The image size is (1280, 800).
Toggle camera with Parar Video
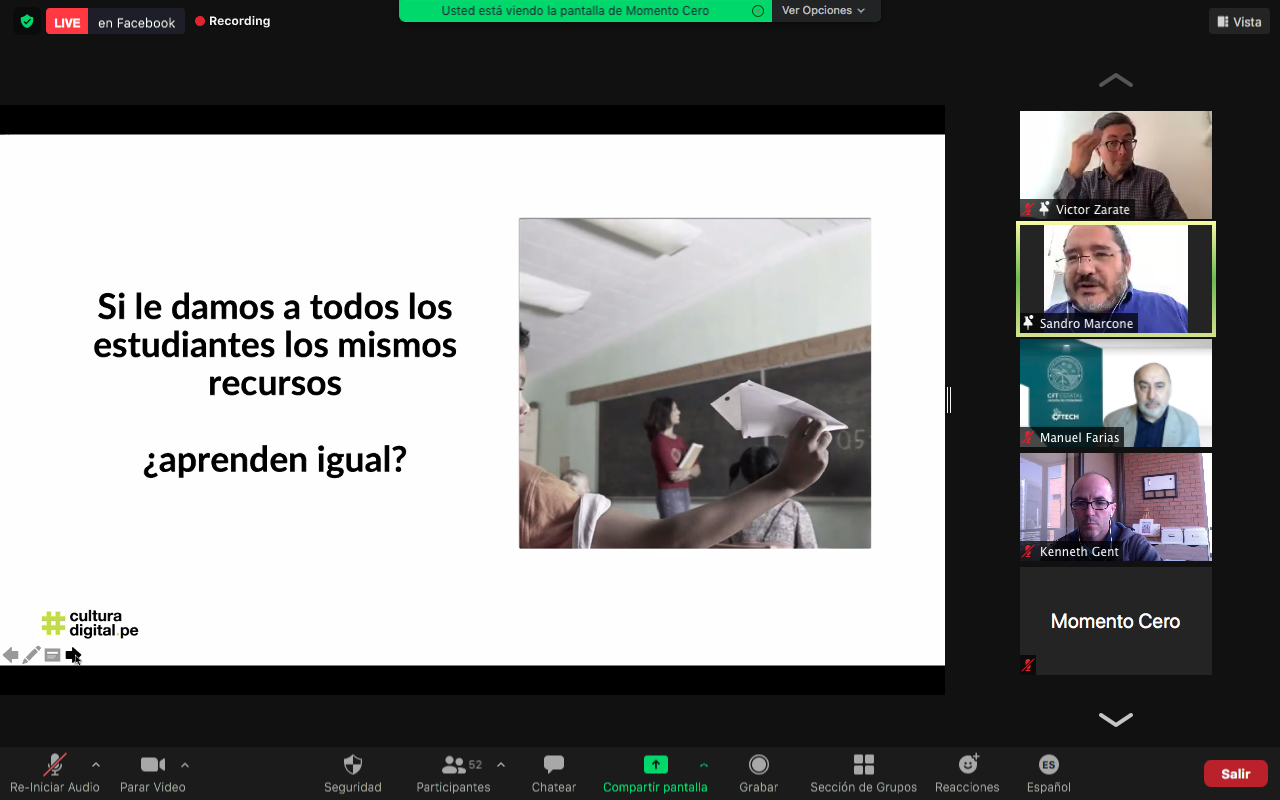152,765
